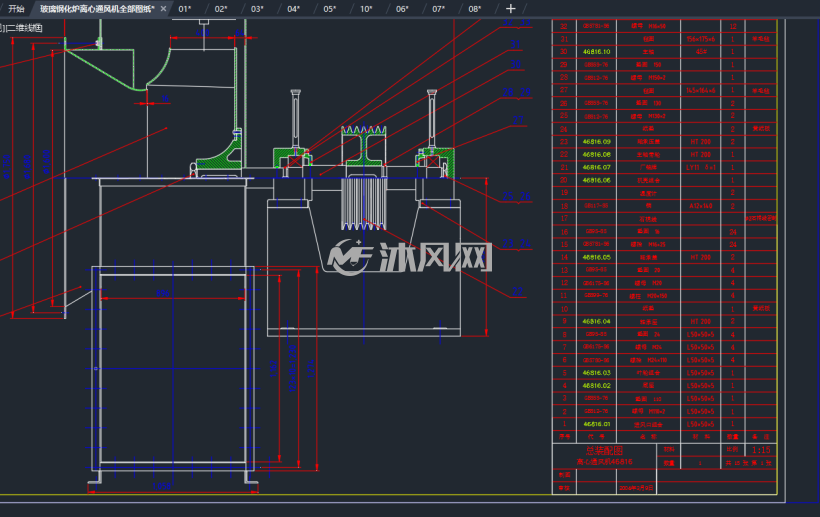Select part code 46816.08 in parts table

(596, 155)
